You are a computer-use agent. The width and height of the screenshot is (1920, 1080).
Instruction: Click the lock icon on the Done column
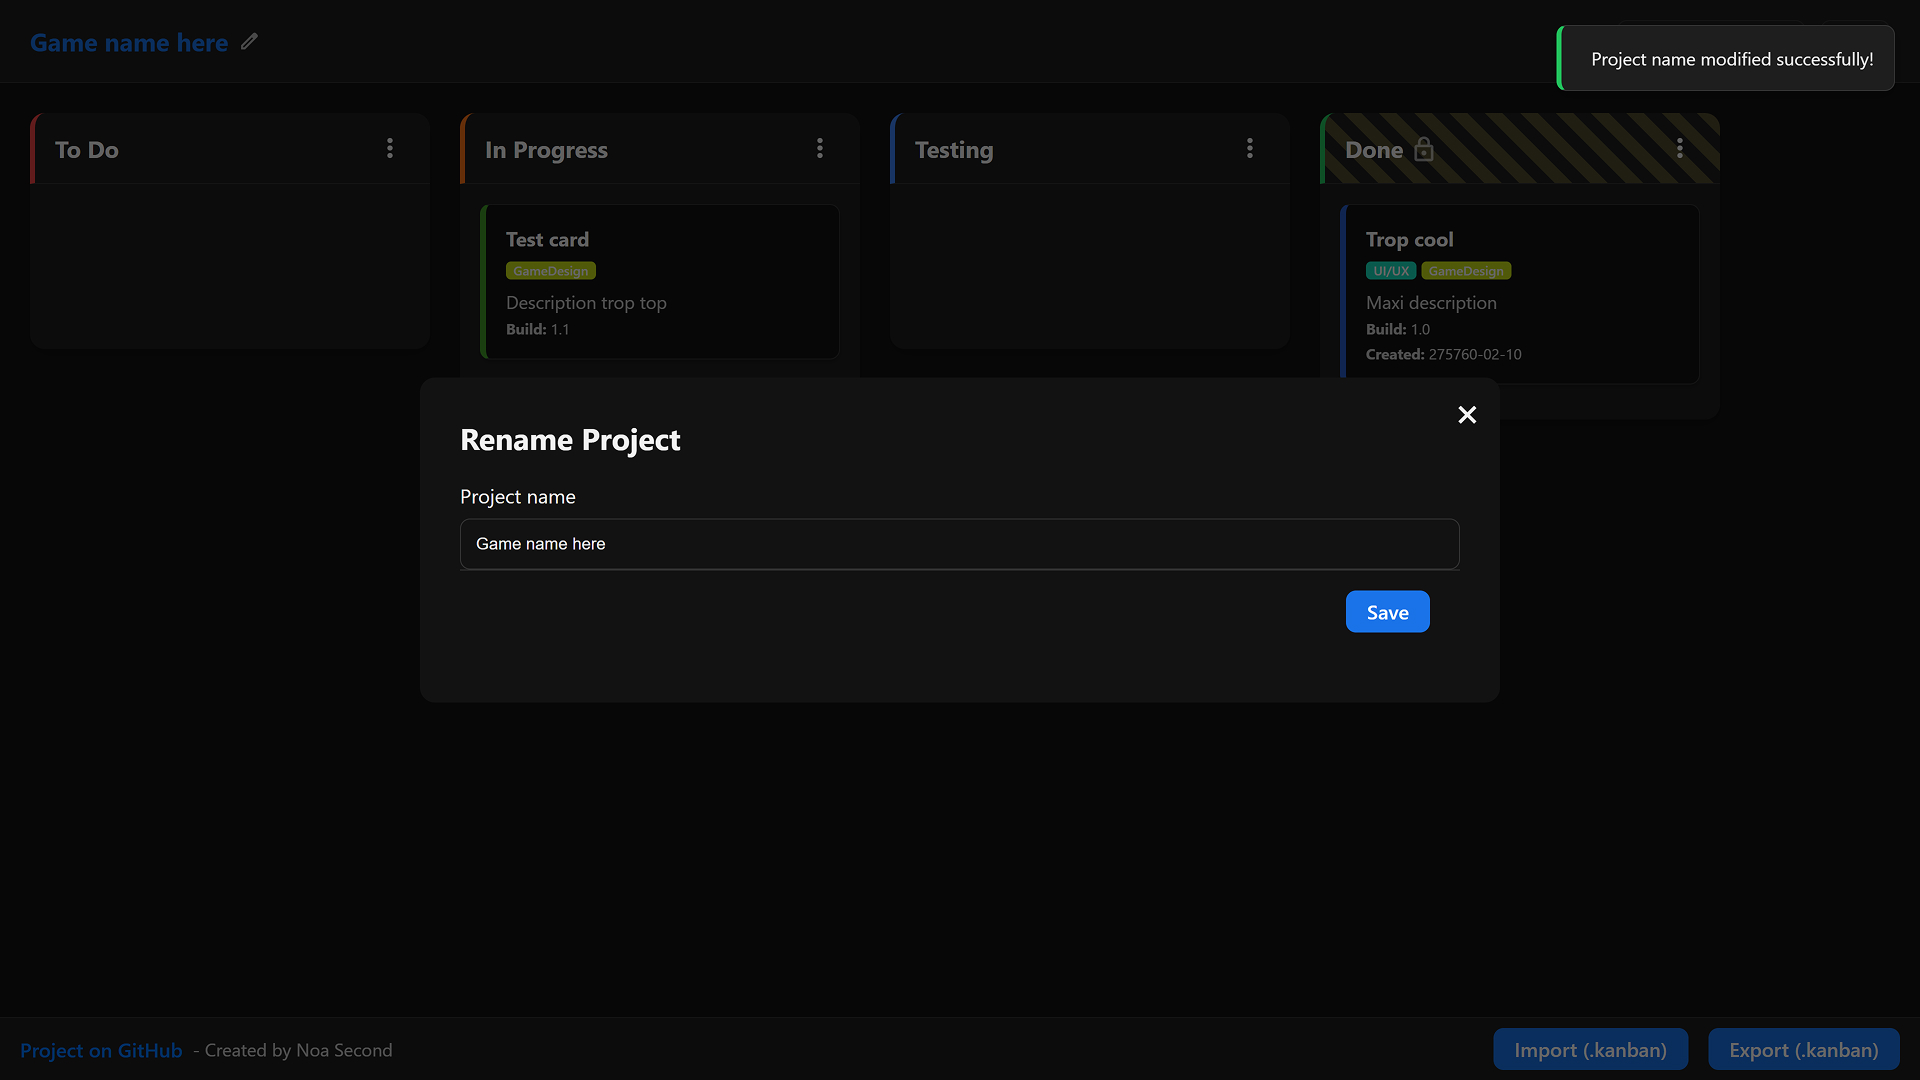(1423, 149)
